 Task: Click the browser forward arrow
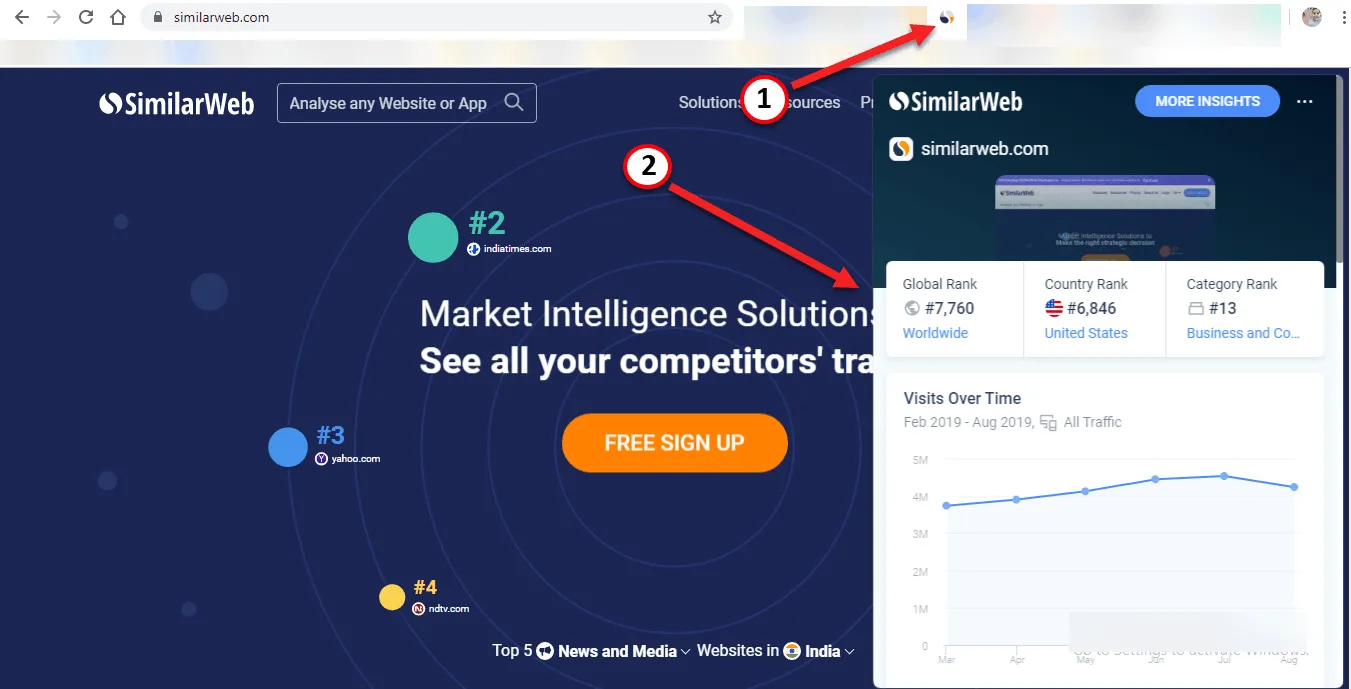(x=54, y=17)
